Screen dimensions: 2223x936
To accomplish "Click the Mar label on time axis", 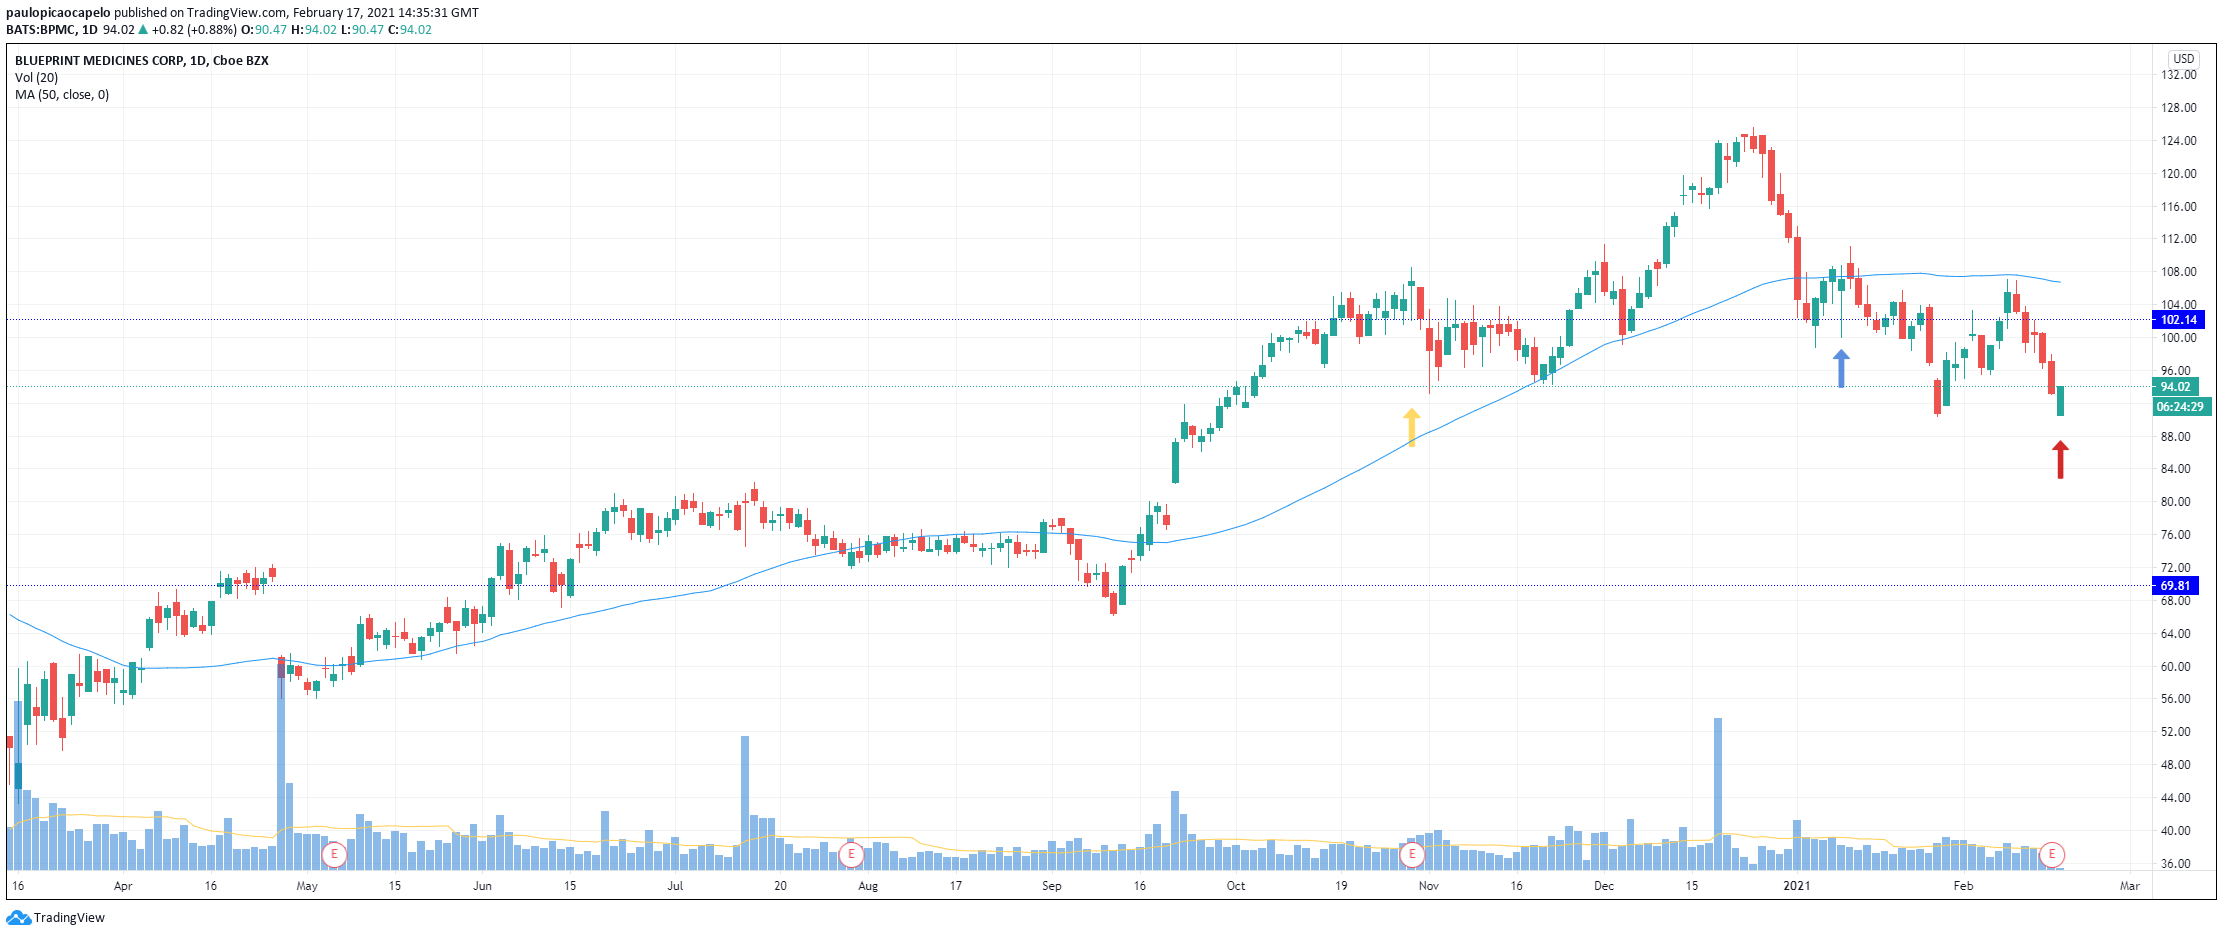I will [x=2130, y=886].
